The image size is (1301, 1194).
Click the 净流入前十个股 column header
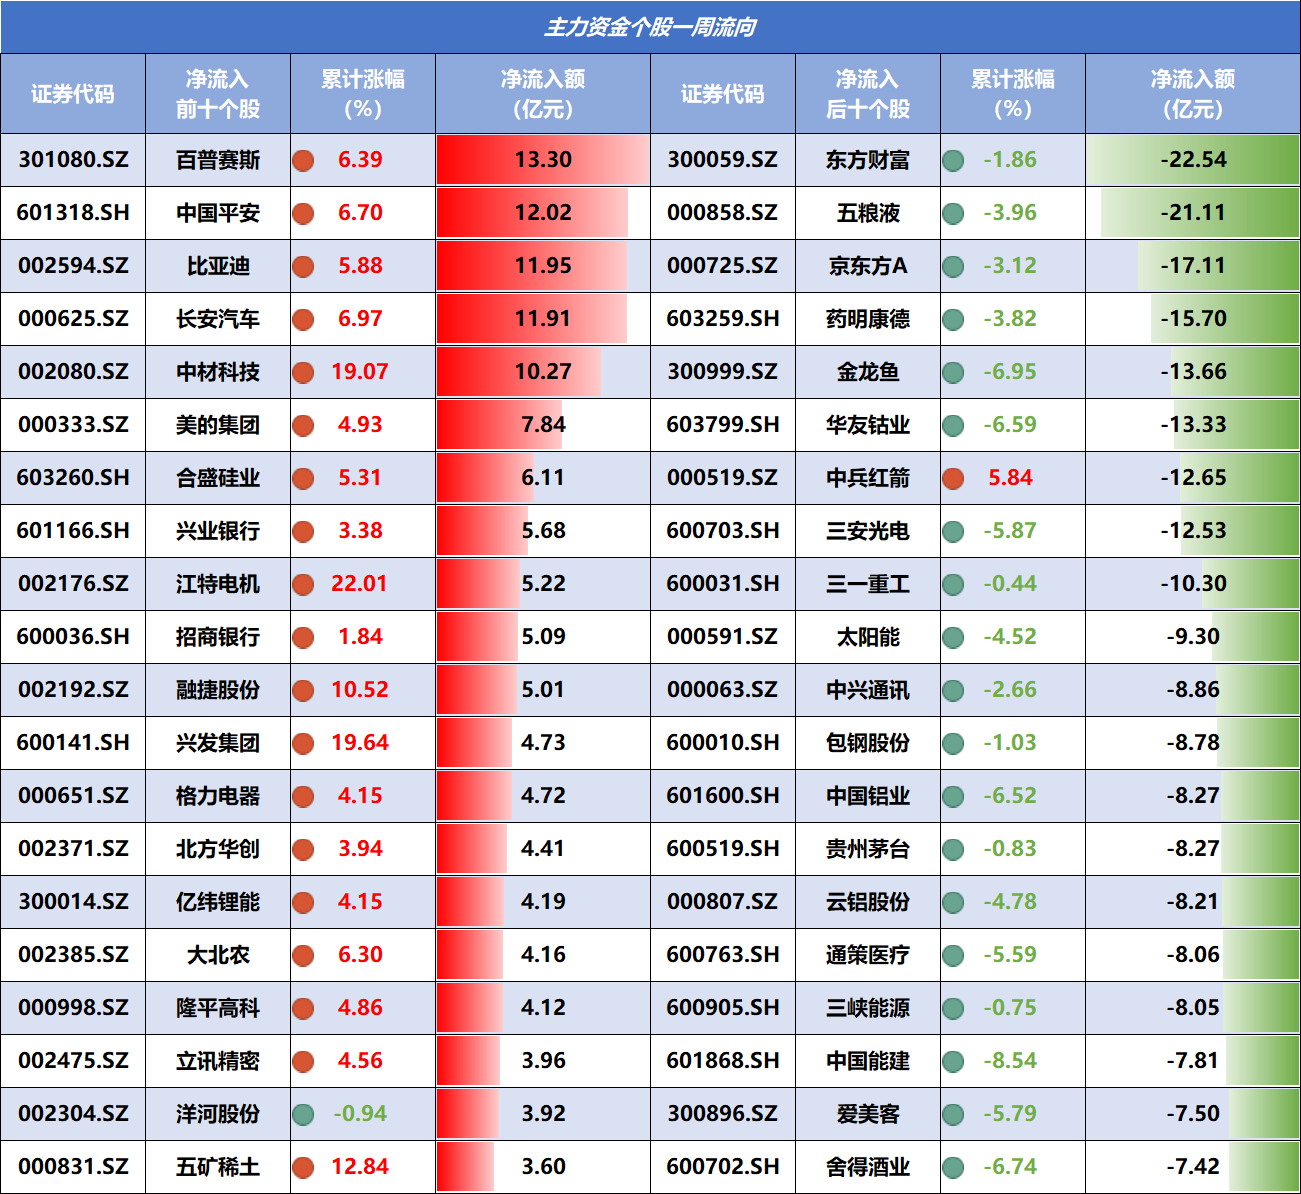tap(218, 94)
